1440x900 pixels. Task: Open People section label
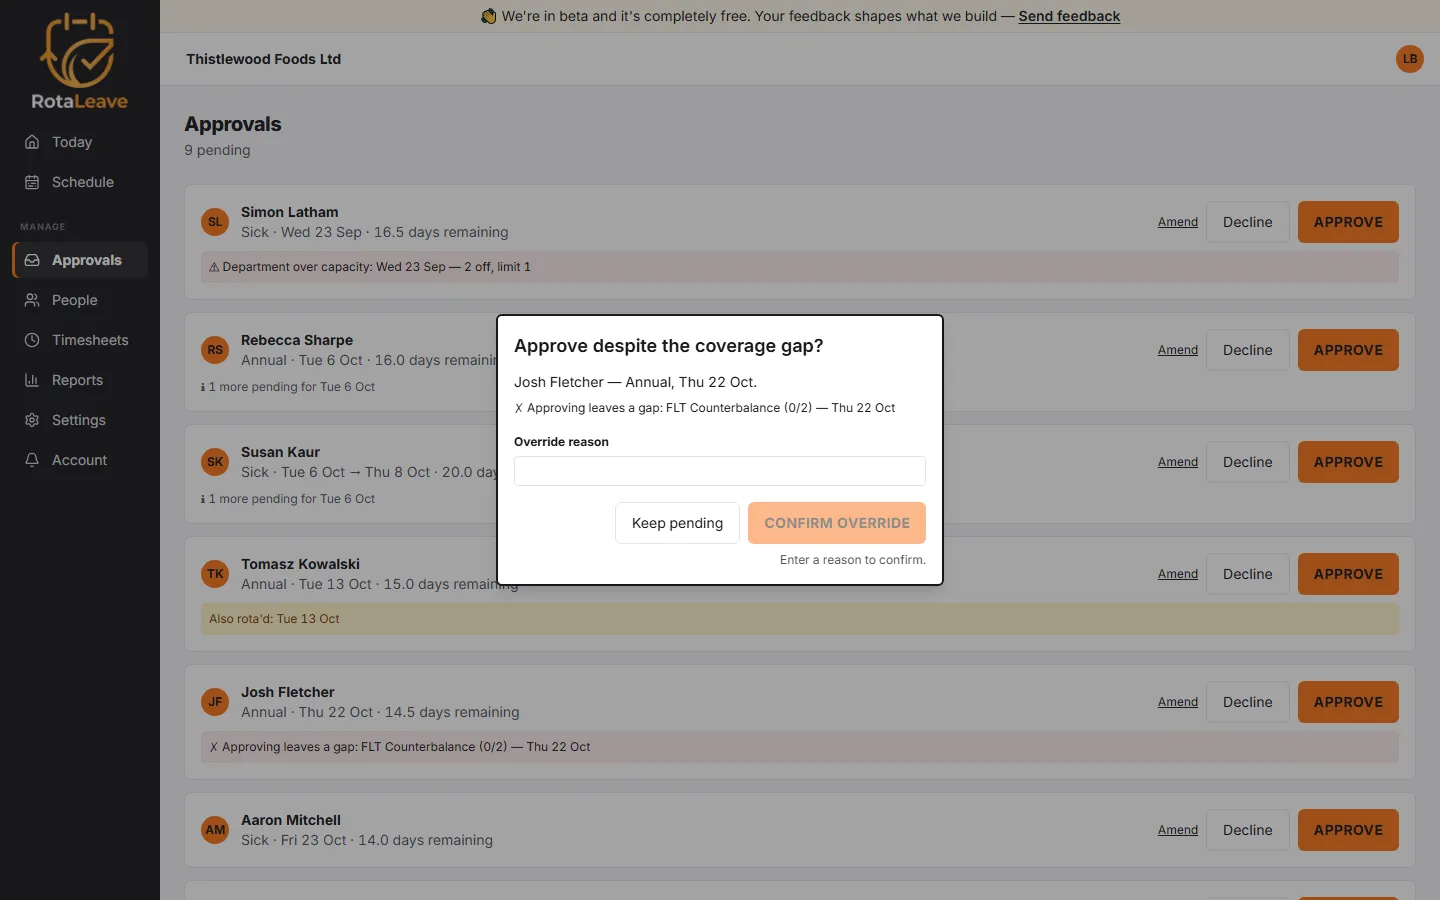[75, 300]
